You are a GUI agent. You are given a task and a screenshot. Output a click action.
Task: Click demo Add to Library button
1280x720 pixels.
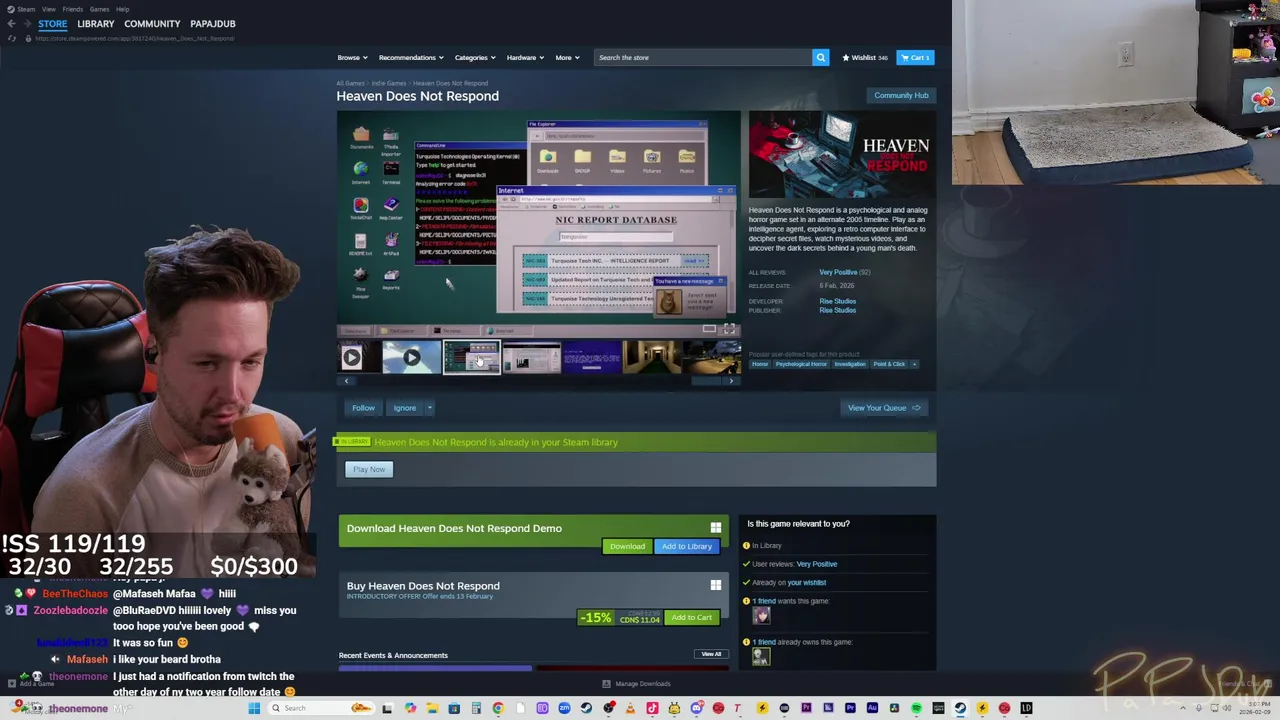click(x=686, y=546)
